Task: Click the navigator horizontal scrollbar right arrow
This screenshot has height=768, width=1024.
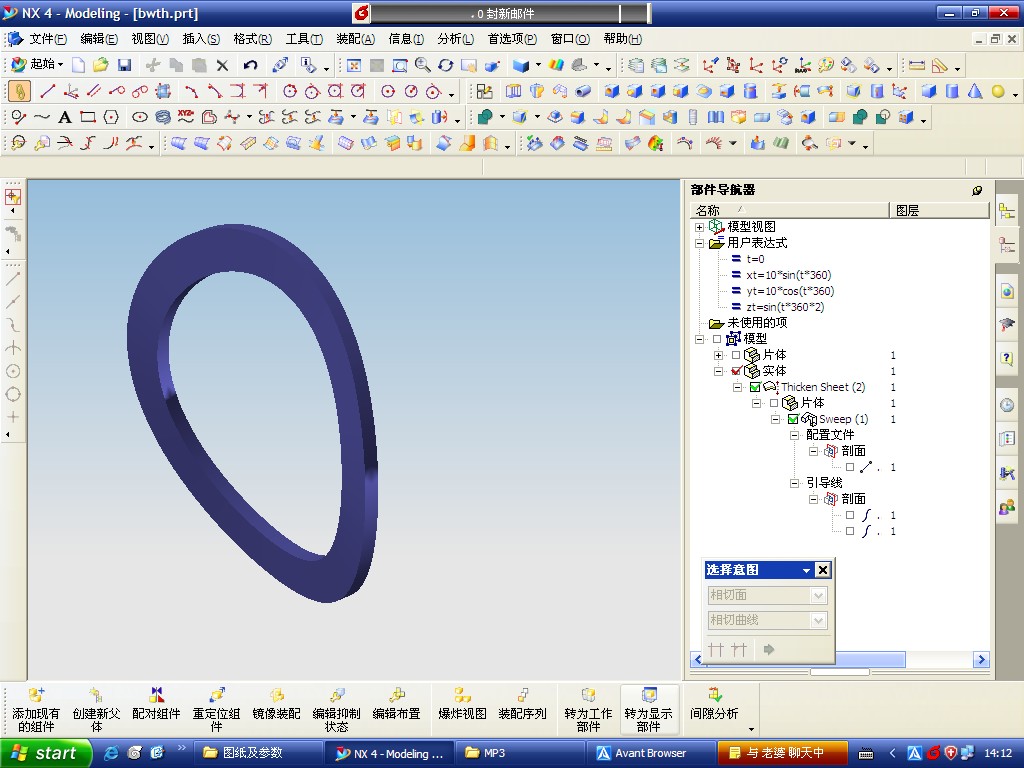Action: (x=981, y=660)
